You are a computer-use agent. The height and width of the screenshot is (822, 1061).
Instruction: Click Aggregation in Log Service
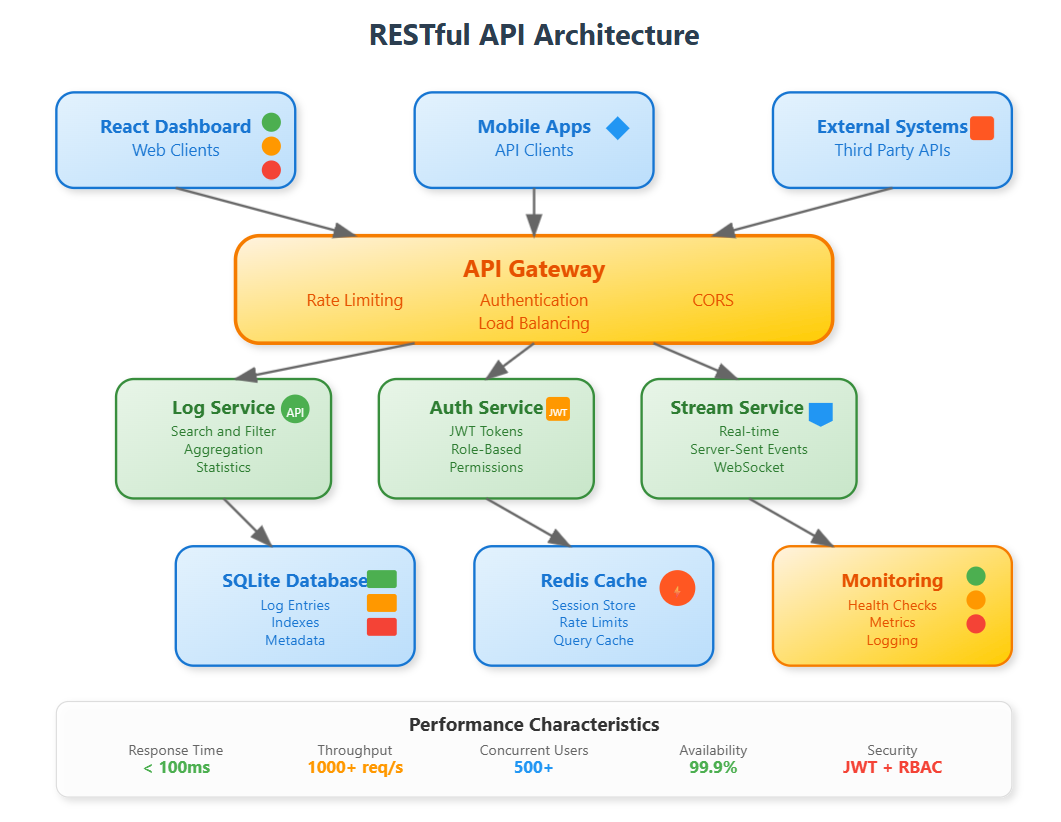[x=223, y=449]
